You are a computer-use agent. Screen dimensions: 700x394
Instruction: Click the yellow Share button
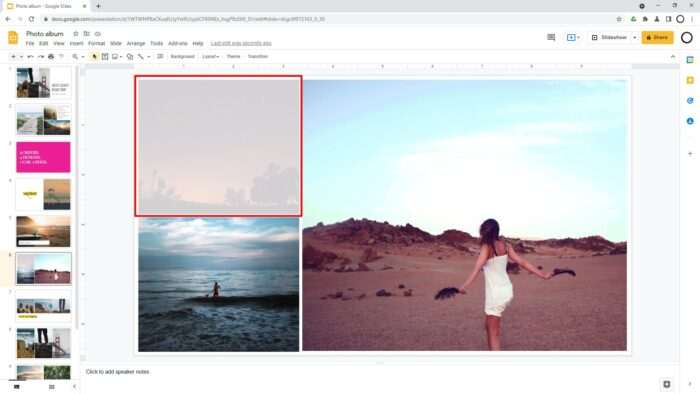(x=657, y=37)
